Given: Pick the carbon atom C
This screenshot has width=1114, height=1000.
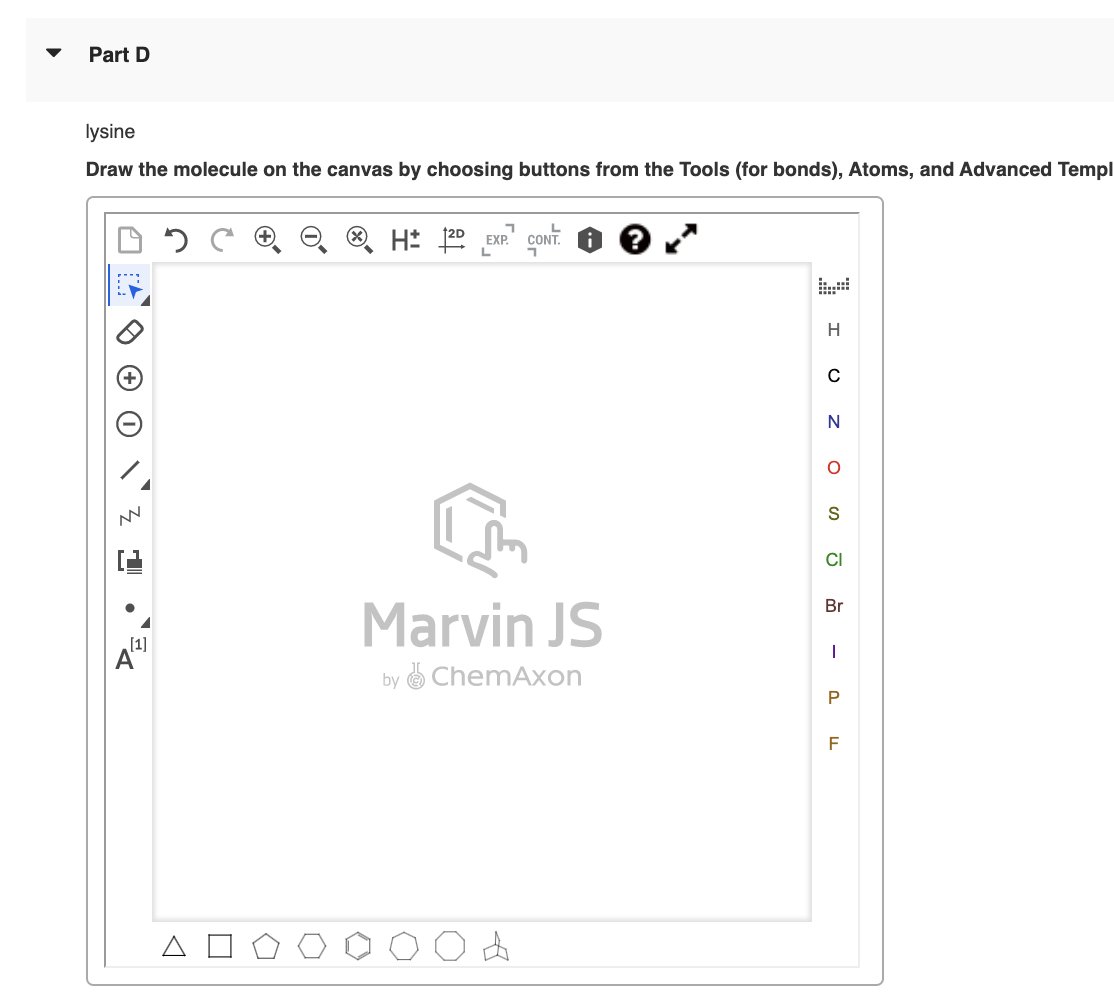Looking at the screenshot, I should click(834, 376).
